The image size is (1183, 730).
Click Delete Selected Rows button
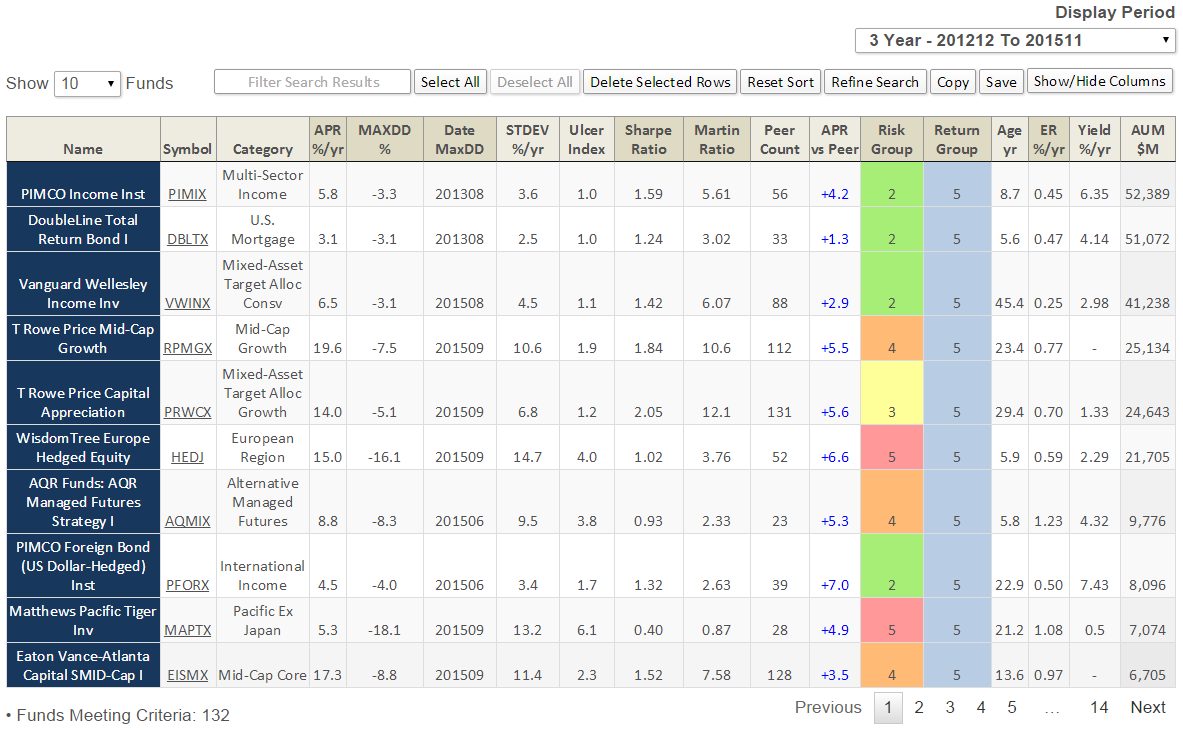[660, 82]
